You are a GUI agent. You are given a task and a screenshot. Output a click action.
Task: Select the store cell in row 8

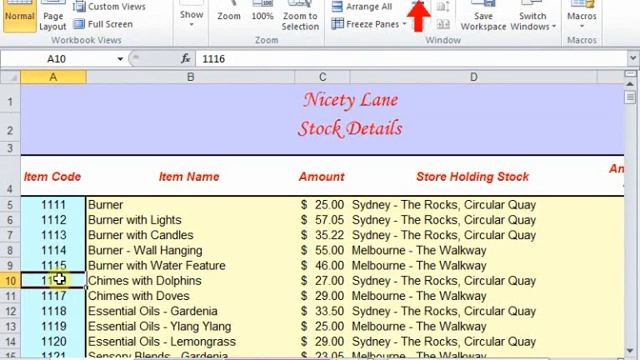(x=473, y=250)
